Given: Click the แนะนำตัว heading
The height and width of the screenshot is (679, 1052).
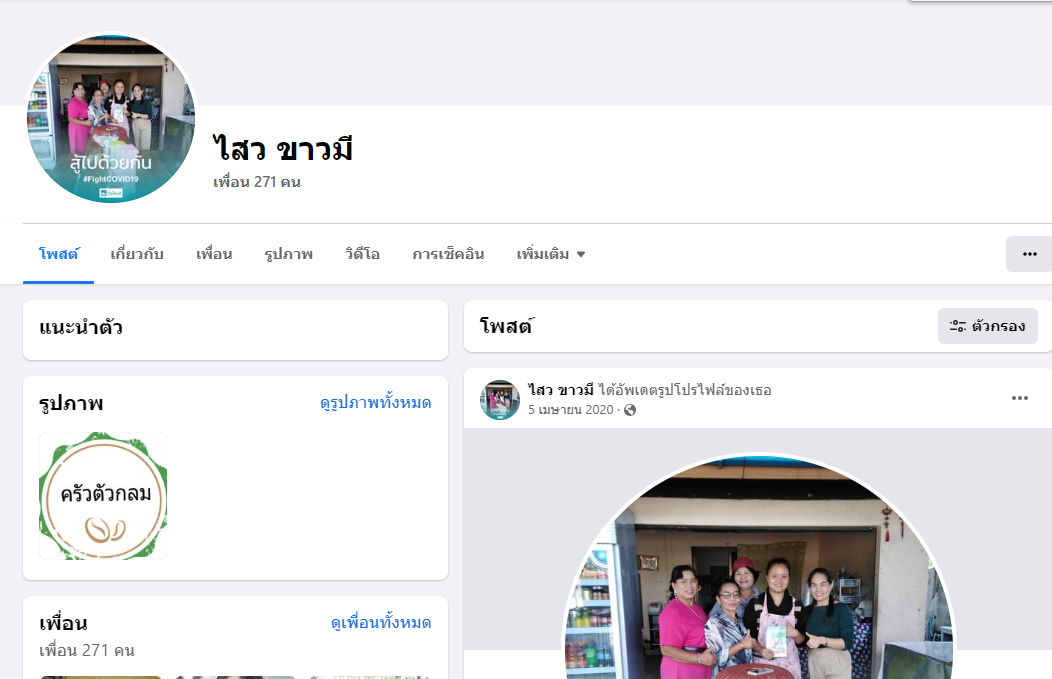Looking at the screenshot, I should 81,327.
